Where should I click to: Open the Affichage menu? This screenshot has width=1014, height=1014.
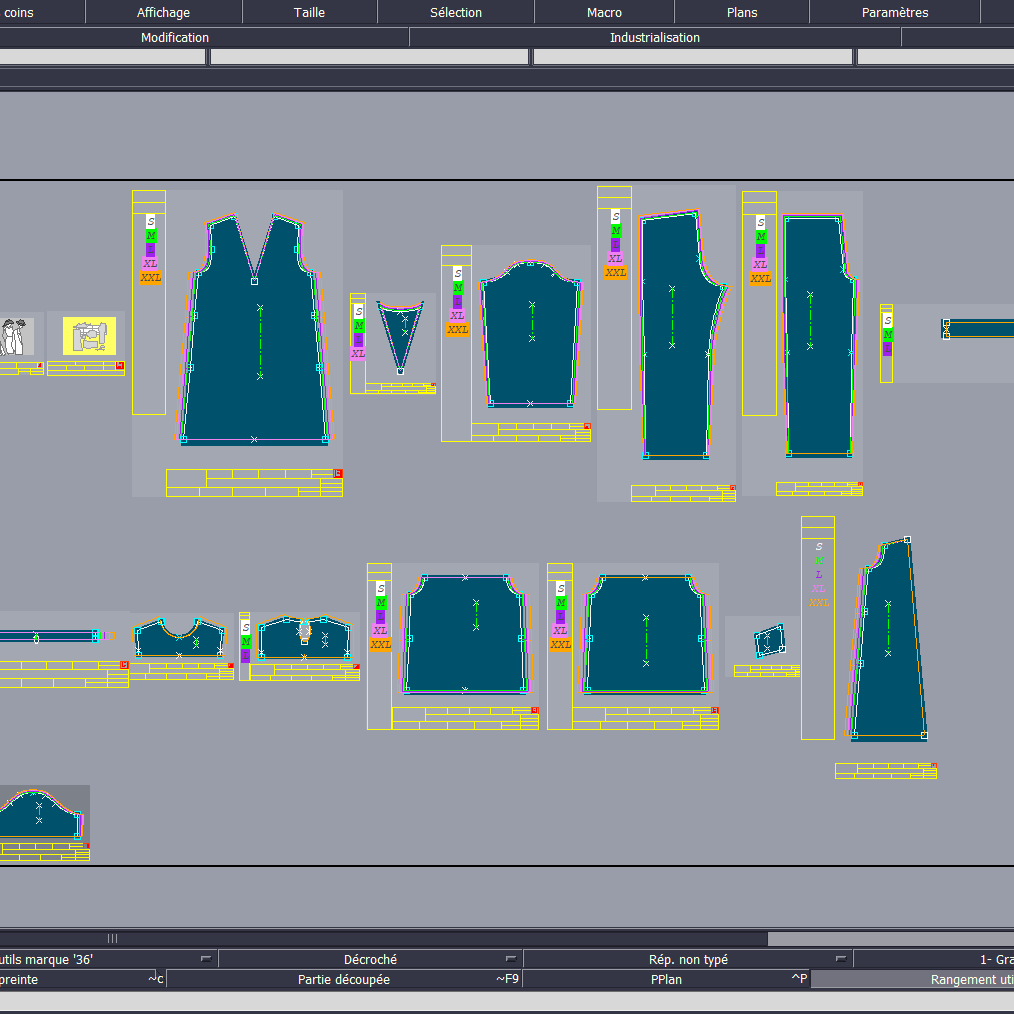[x=163, y=13]
